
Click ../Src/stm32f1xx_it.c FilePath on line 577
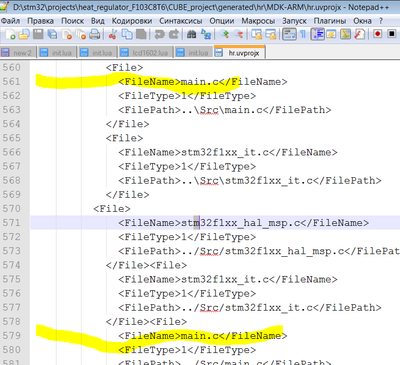coord(250,308)
